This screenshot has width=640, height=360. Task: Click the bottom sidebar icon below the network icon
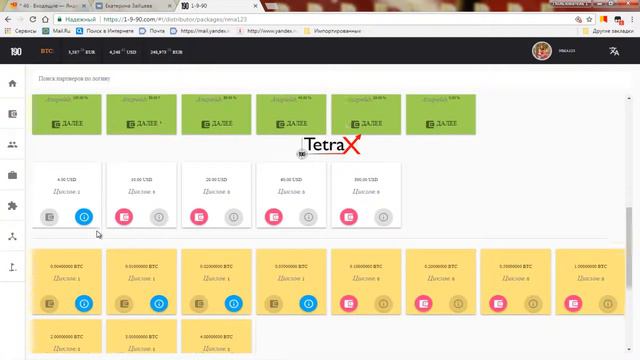click(13, 267)
